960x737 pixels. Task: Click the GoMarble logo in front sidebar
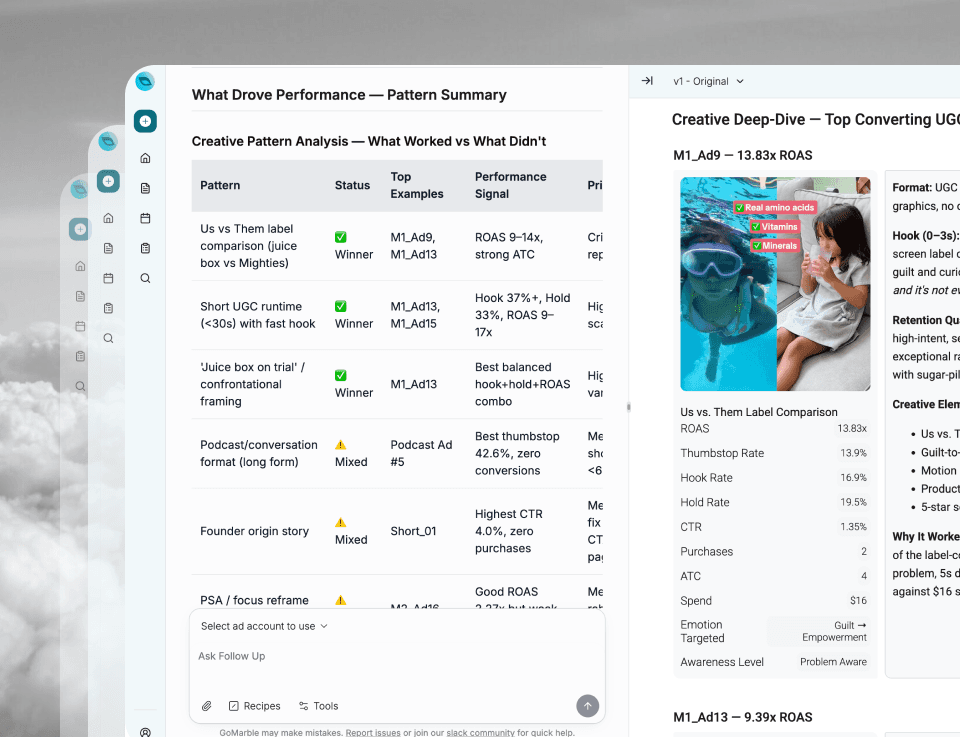click(x=145, y=81)
